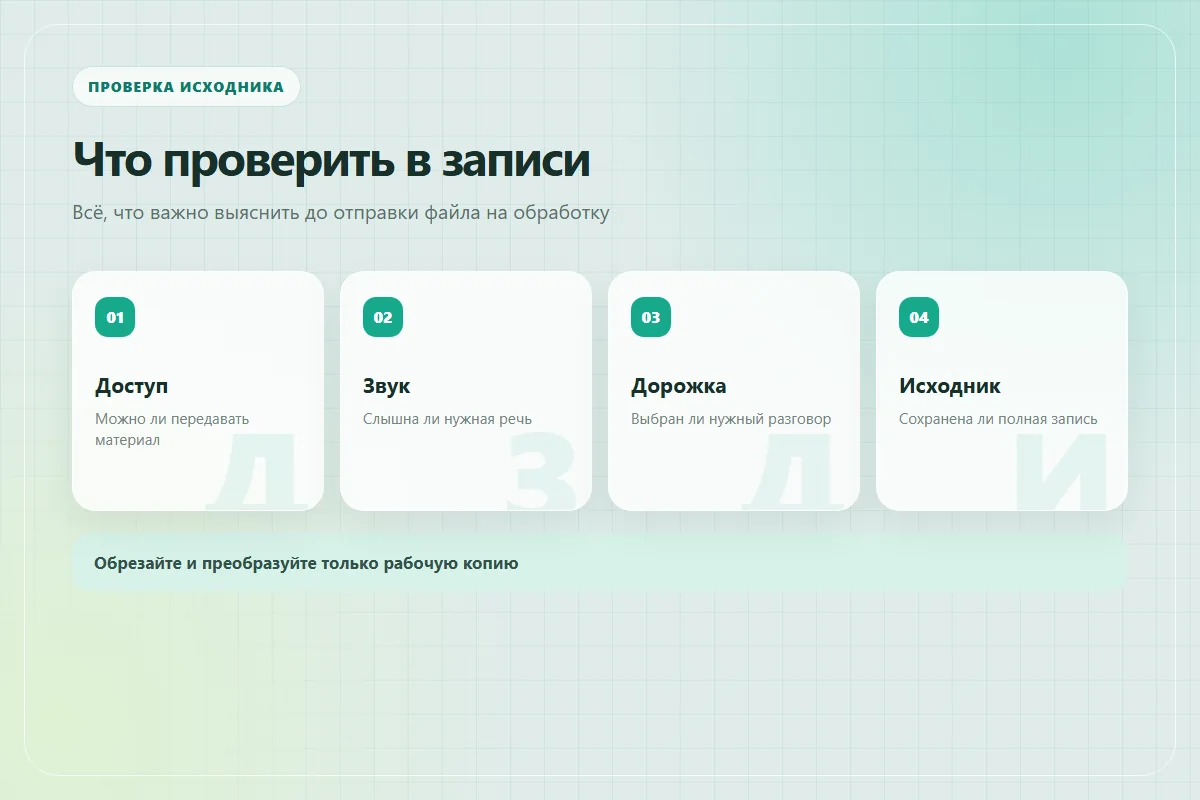Click the 04 number badge
Screen dimensions: 1200x800
pyautogui.click(x=919, y=317)
